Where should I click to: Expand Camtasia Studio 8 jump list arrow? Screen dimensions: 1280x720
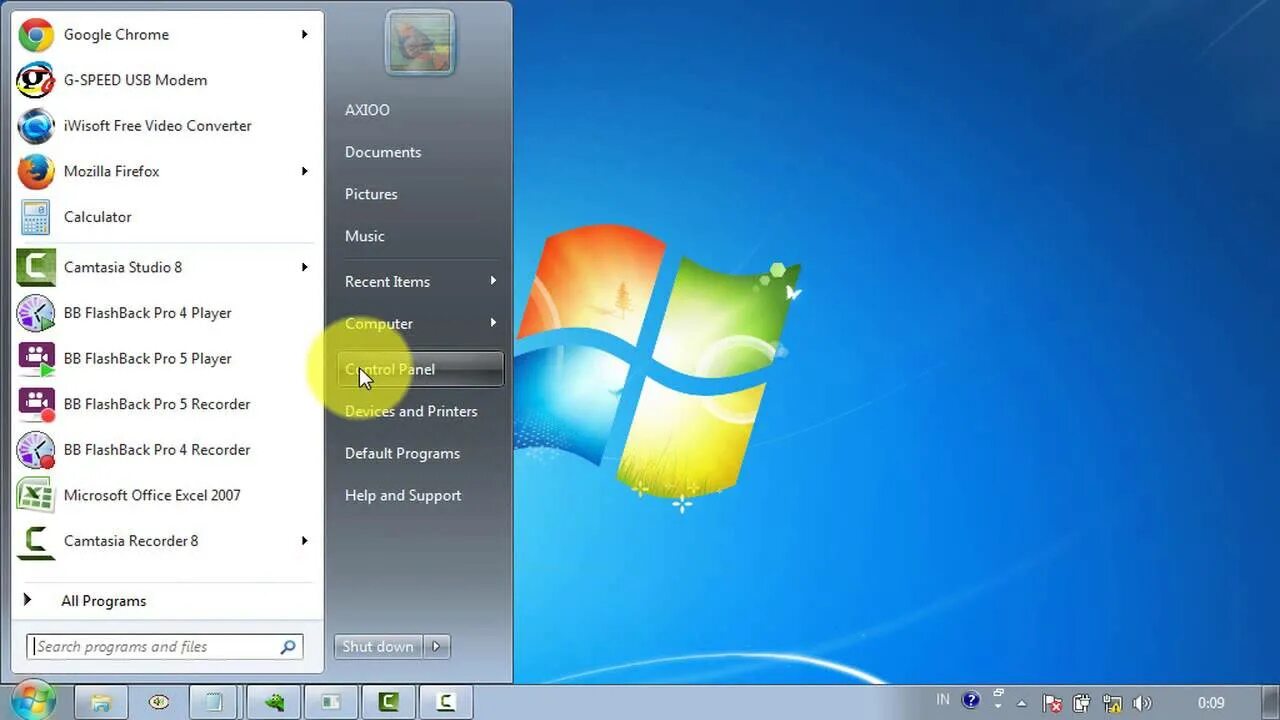click(305, 267)
